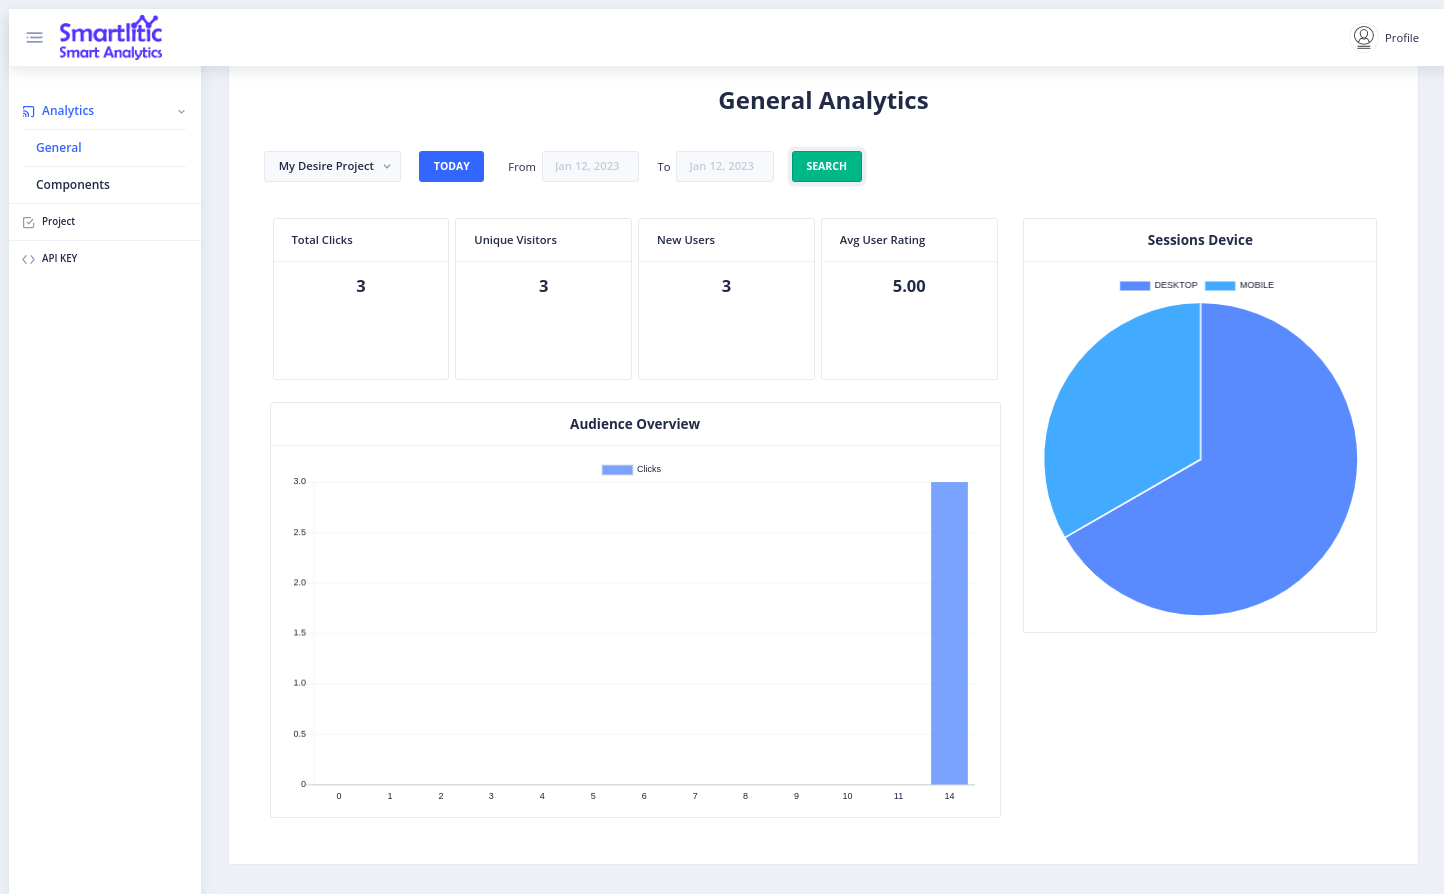Click the Sessions Device panel title

tap(1200, 240)
